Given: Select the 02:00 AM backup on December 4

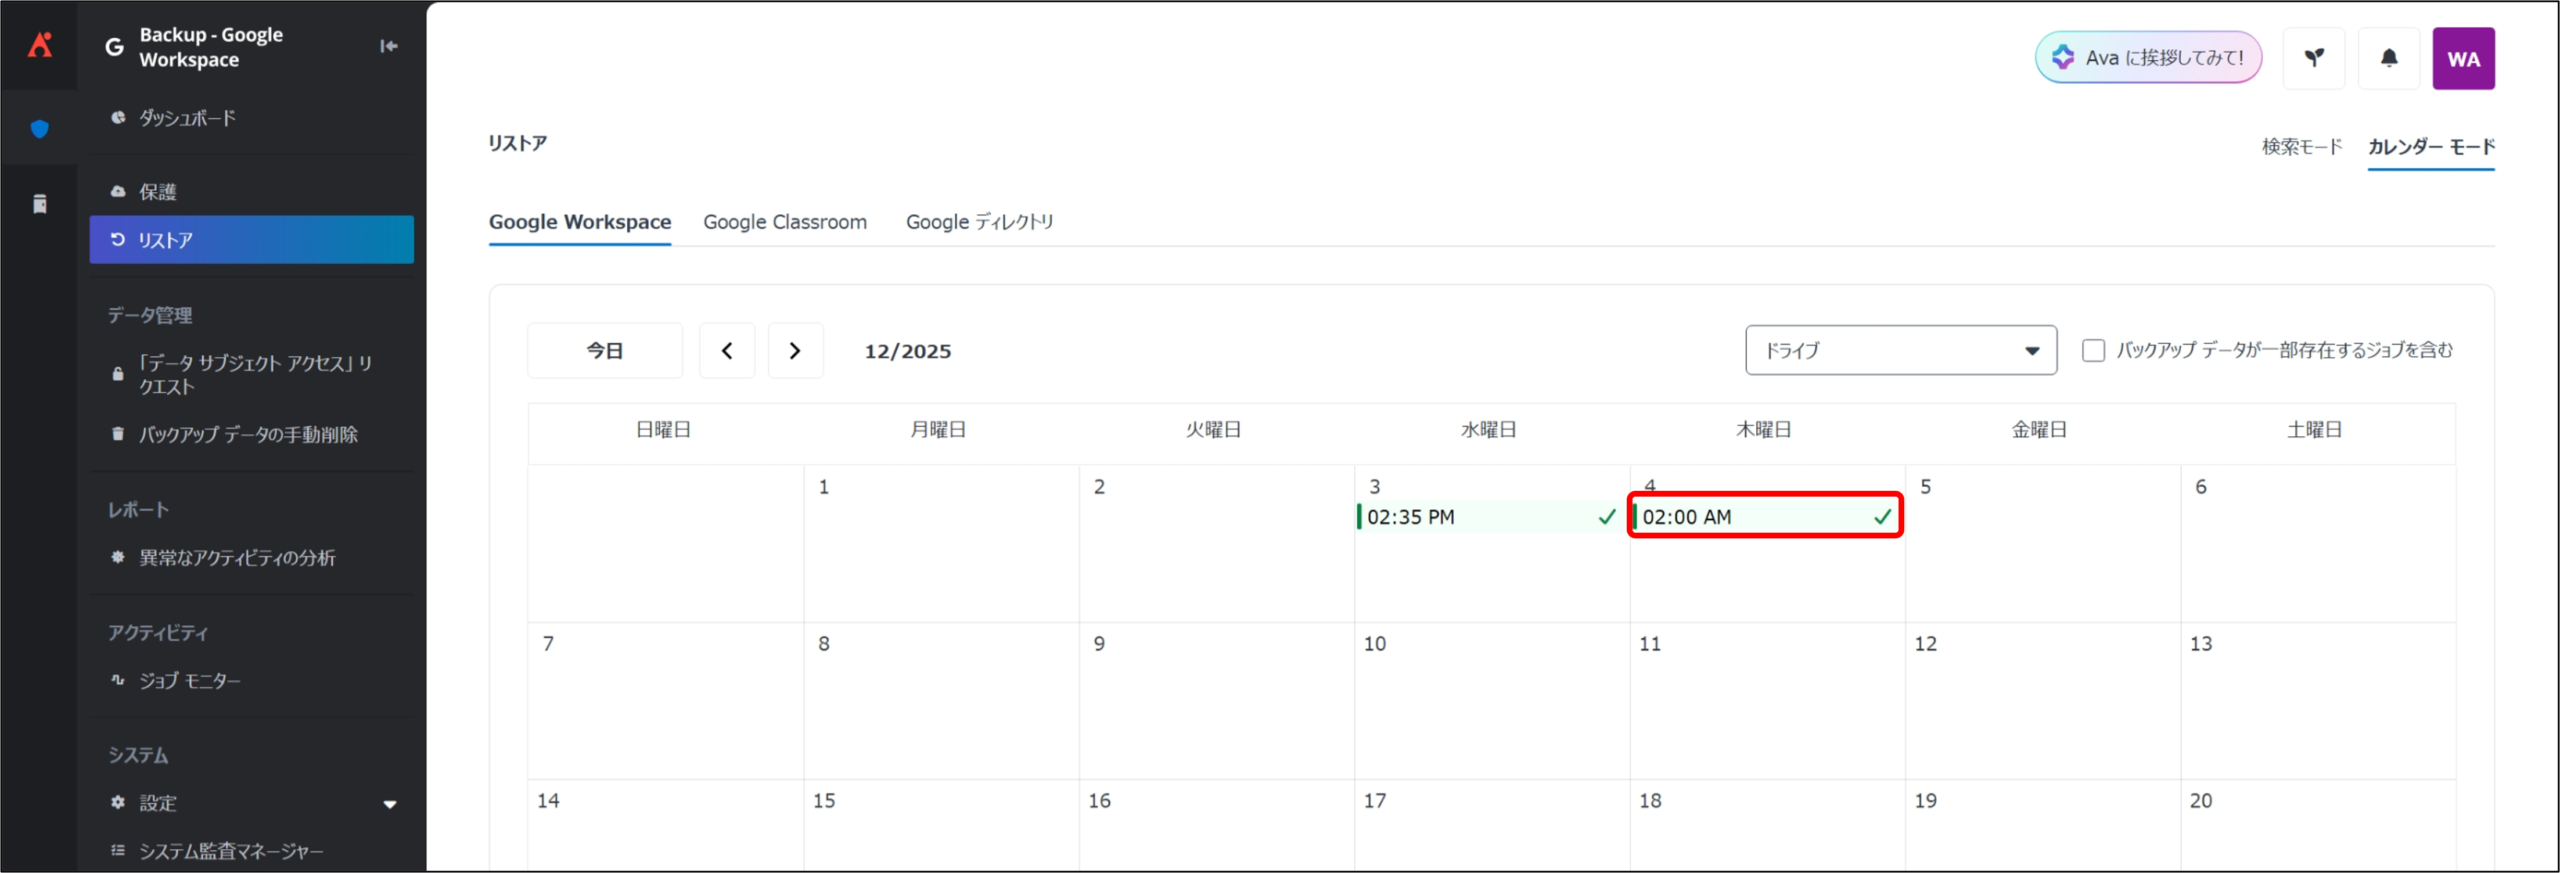Looking at the screenshot, I should pos(1765,517).
